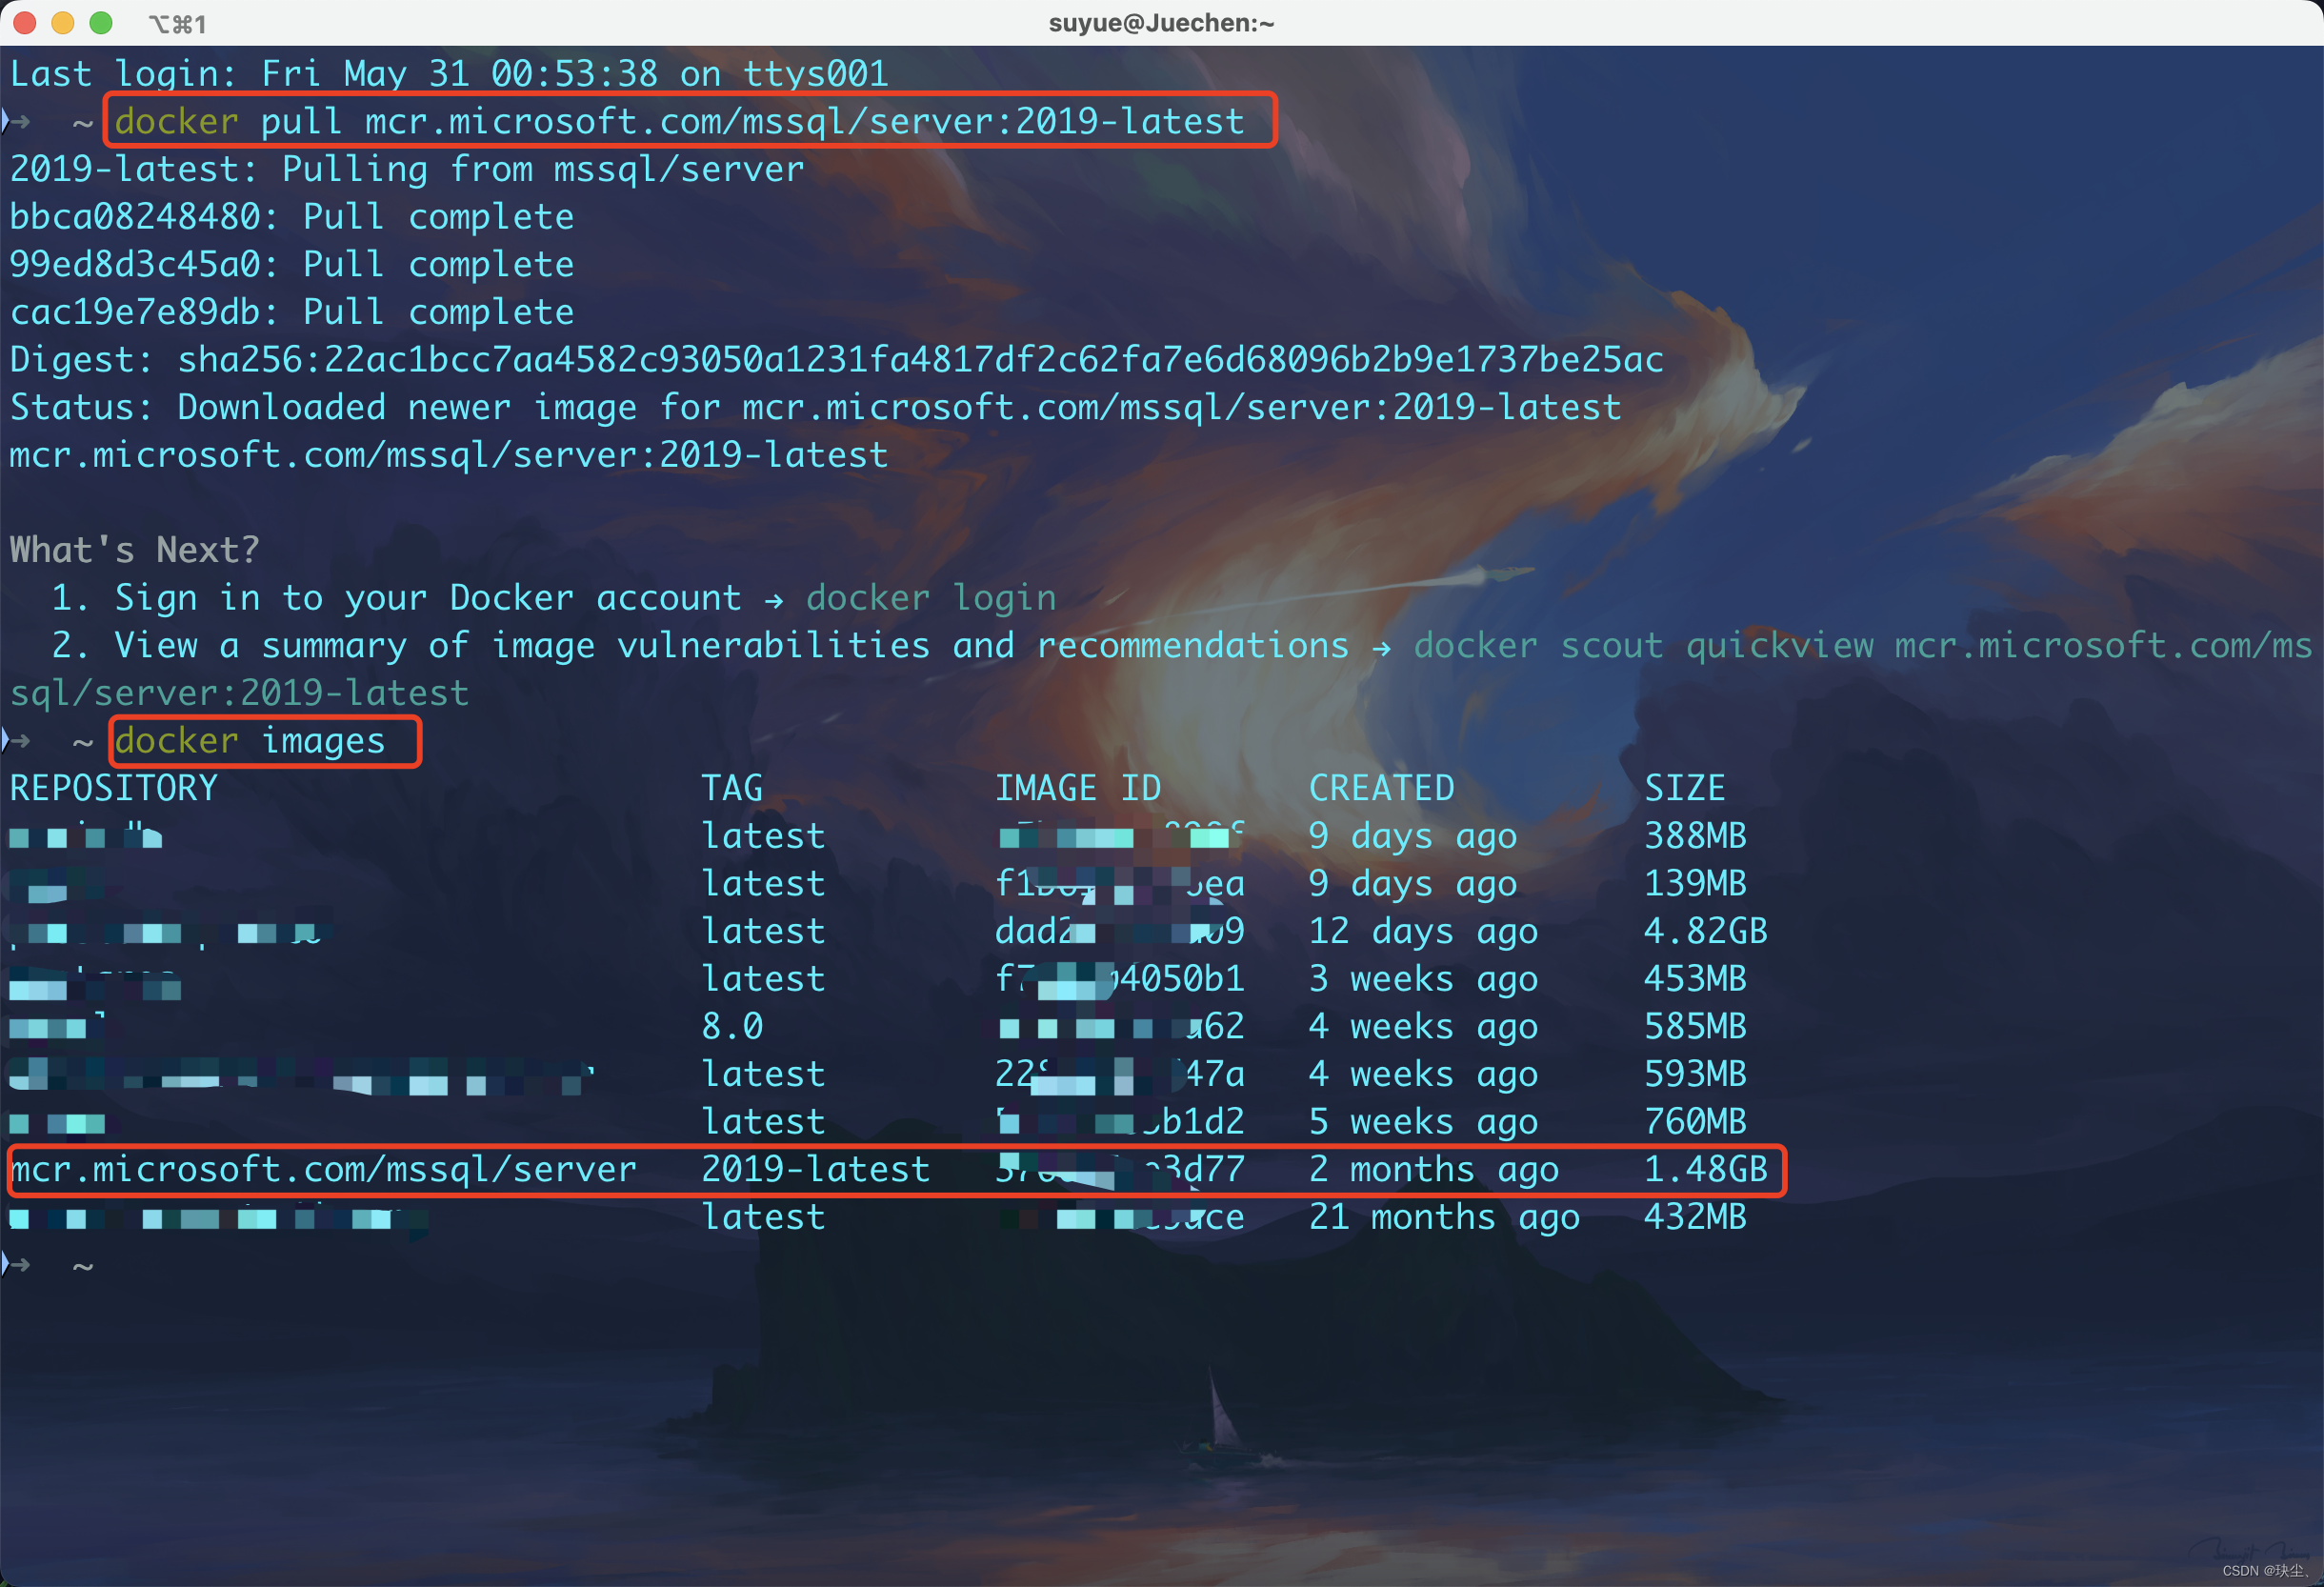Click the 'What's Next?' heading
The image size is (2324, 1587).
[135, 550]
